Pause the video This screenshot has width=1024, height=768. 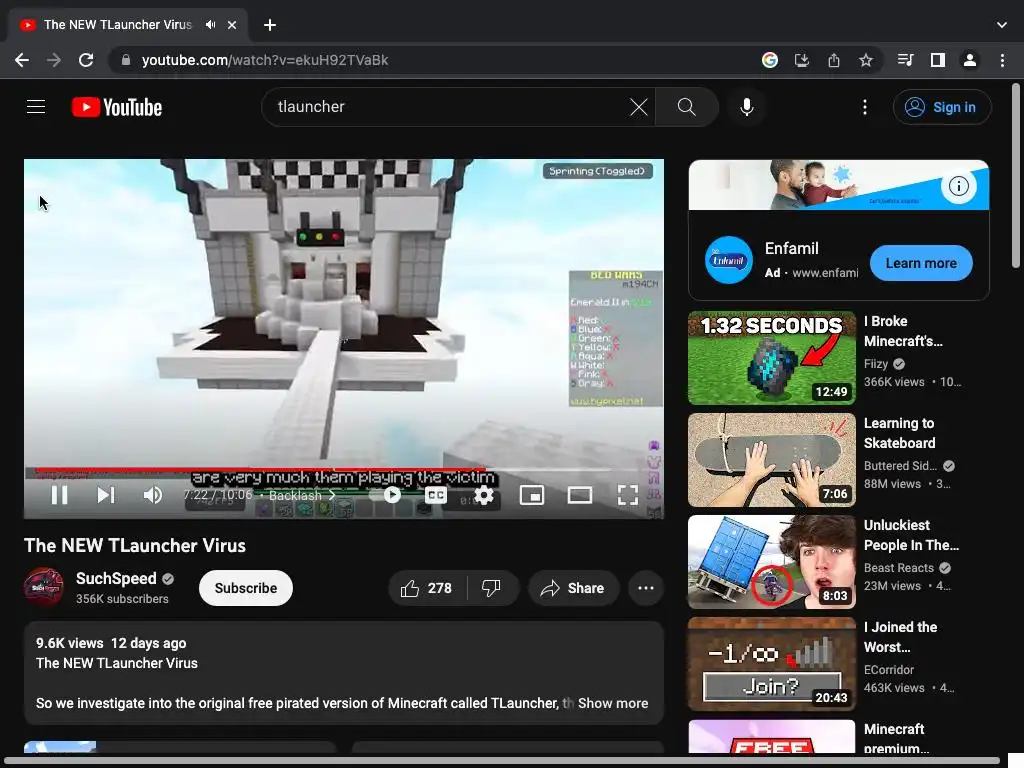(x=59, y=495)
